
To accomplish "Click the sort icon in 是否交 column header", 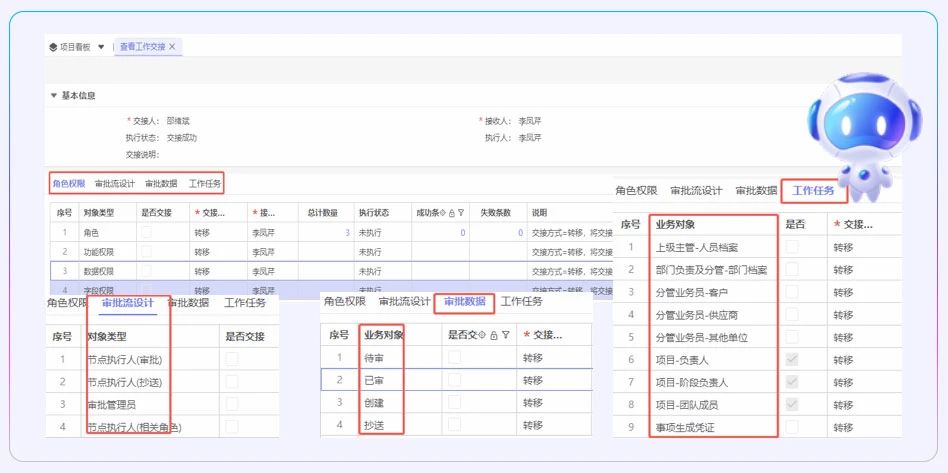I will pyautogui.click(x=484, y=335).
